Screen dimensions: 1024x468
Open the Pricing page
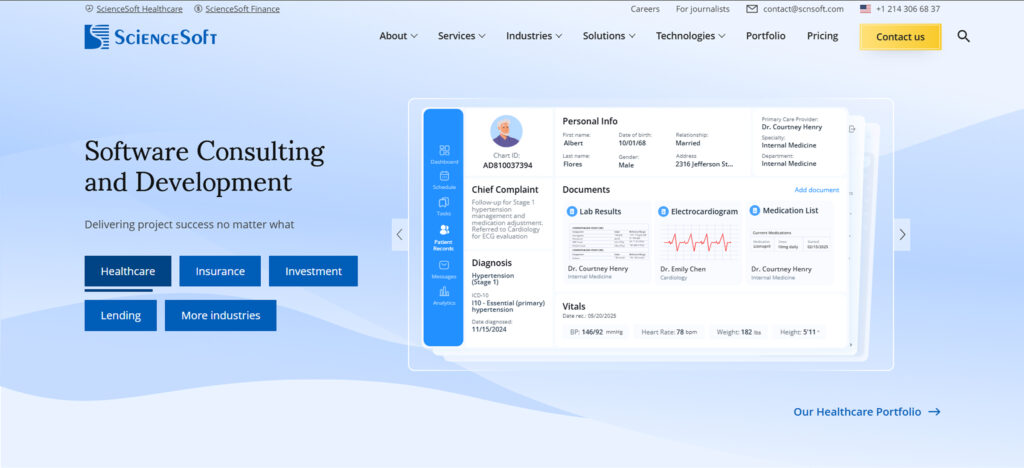click(822, 37)
